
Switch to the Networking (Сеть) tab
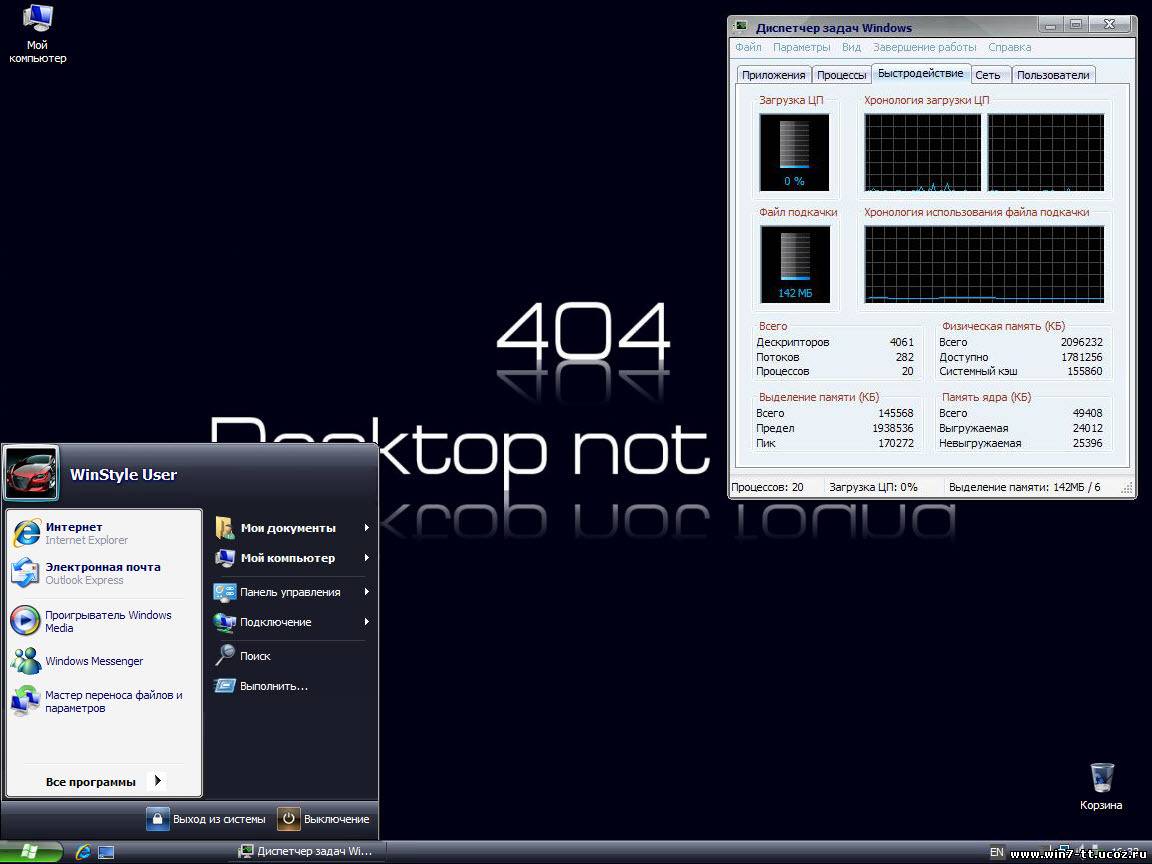tap(988, 75)
